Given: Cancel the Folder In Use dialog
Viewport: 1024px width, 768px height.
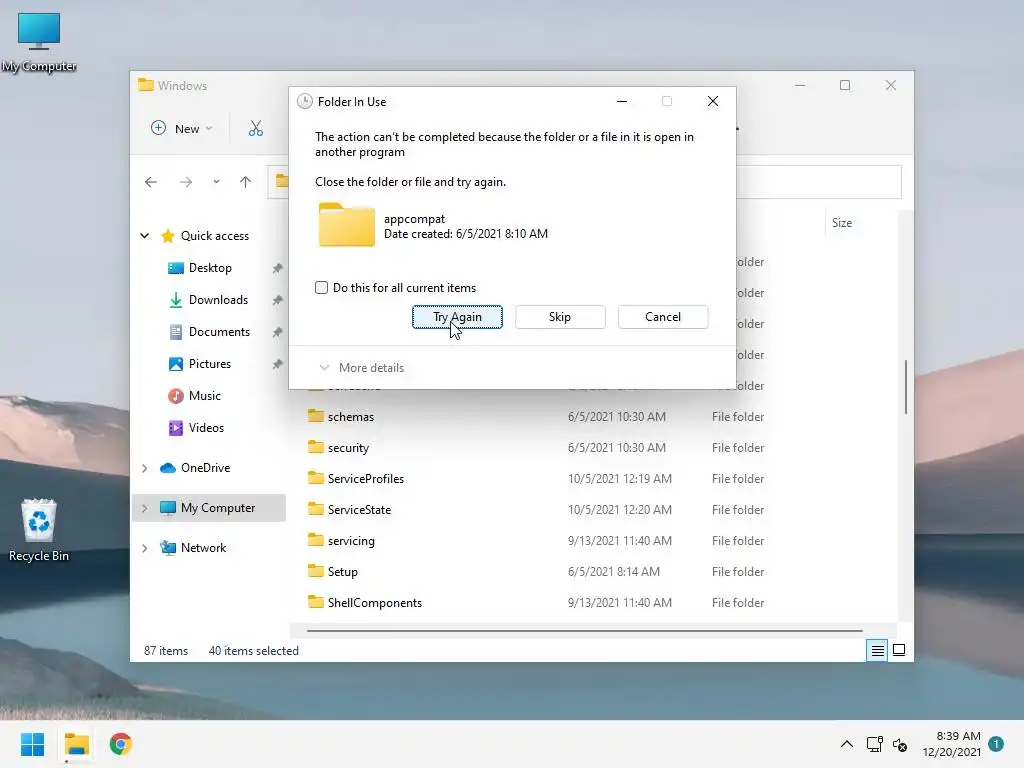Looking at the screenshot, I should pos(663,317).
